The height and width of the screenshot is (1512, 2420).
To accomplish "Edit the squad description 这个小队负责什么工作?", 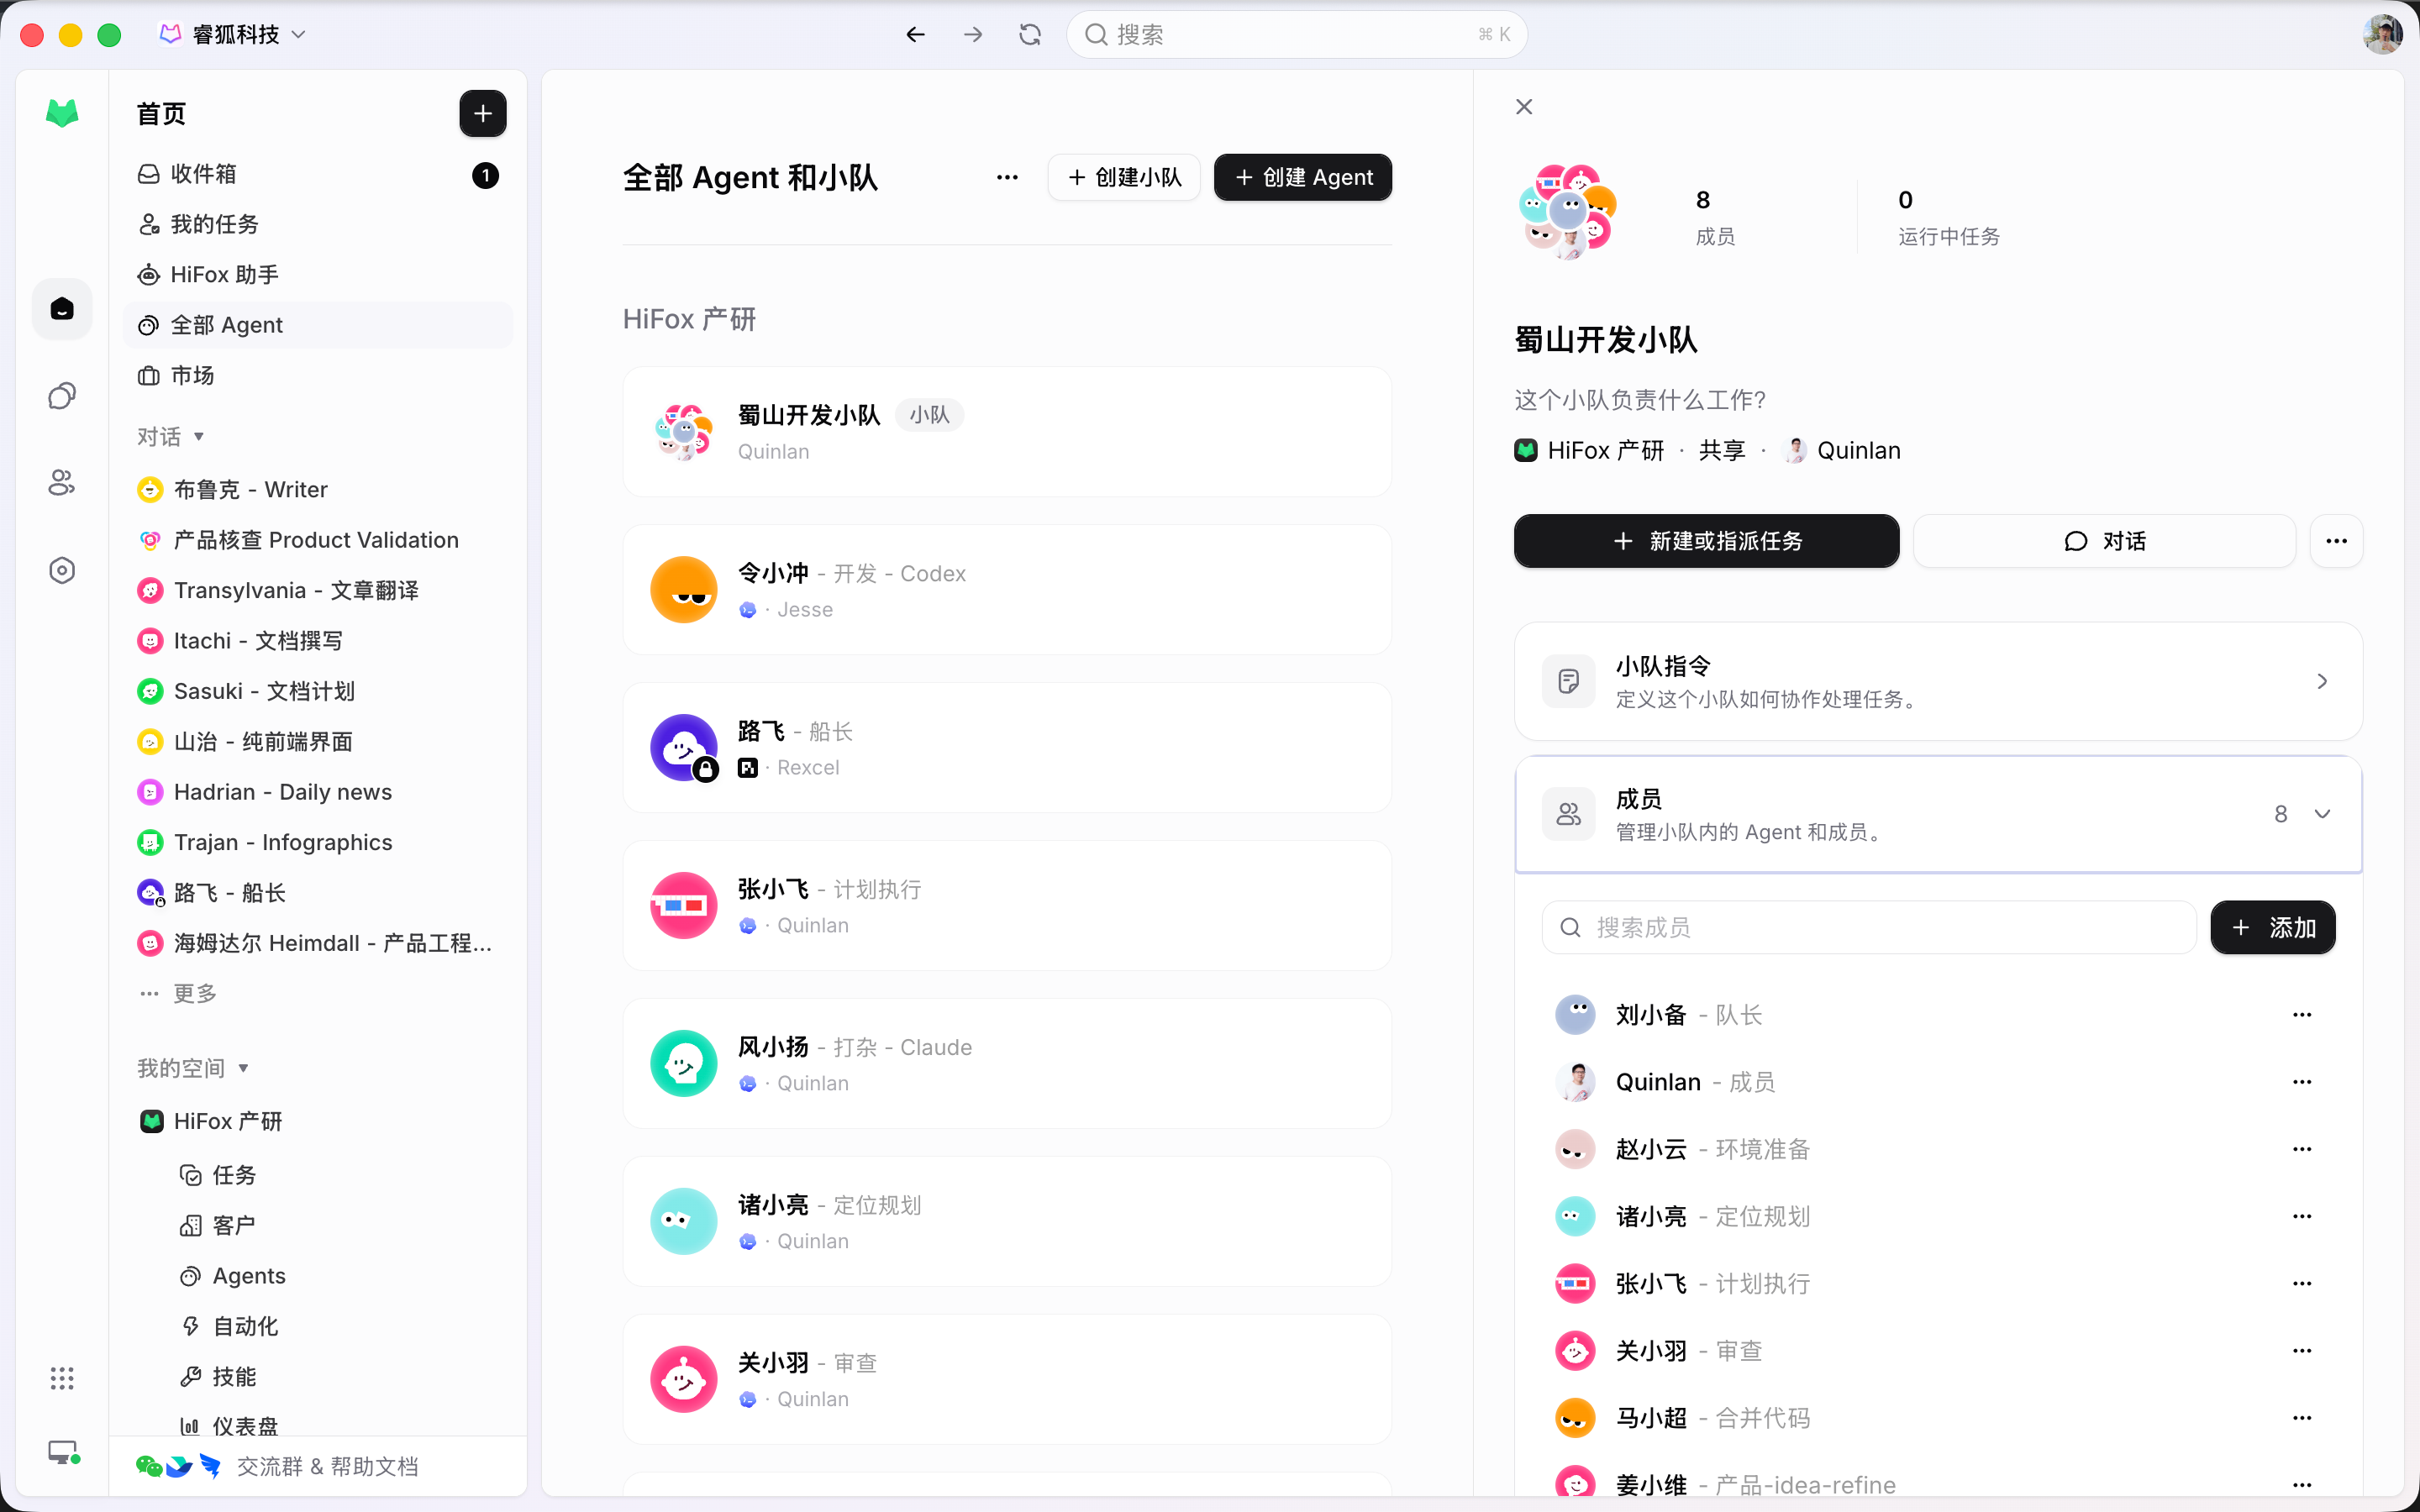I will [1640, 400].
